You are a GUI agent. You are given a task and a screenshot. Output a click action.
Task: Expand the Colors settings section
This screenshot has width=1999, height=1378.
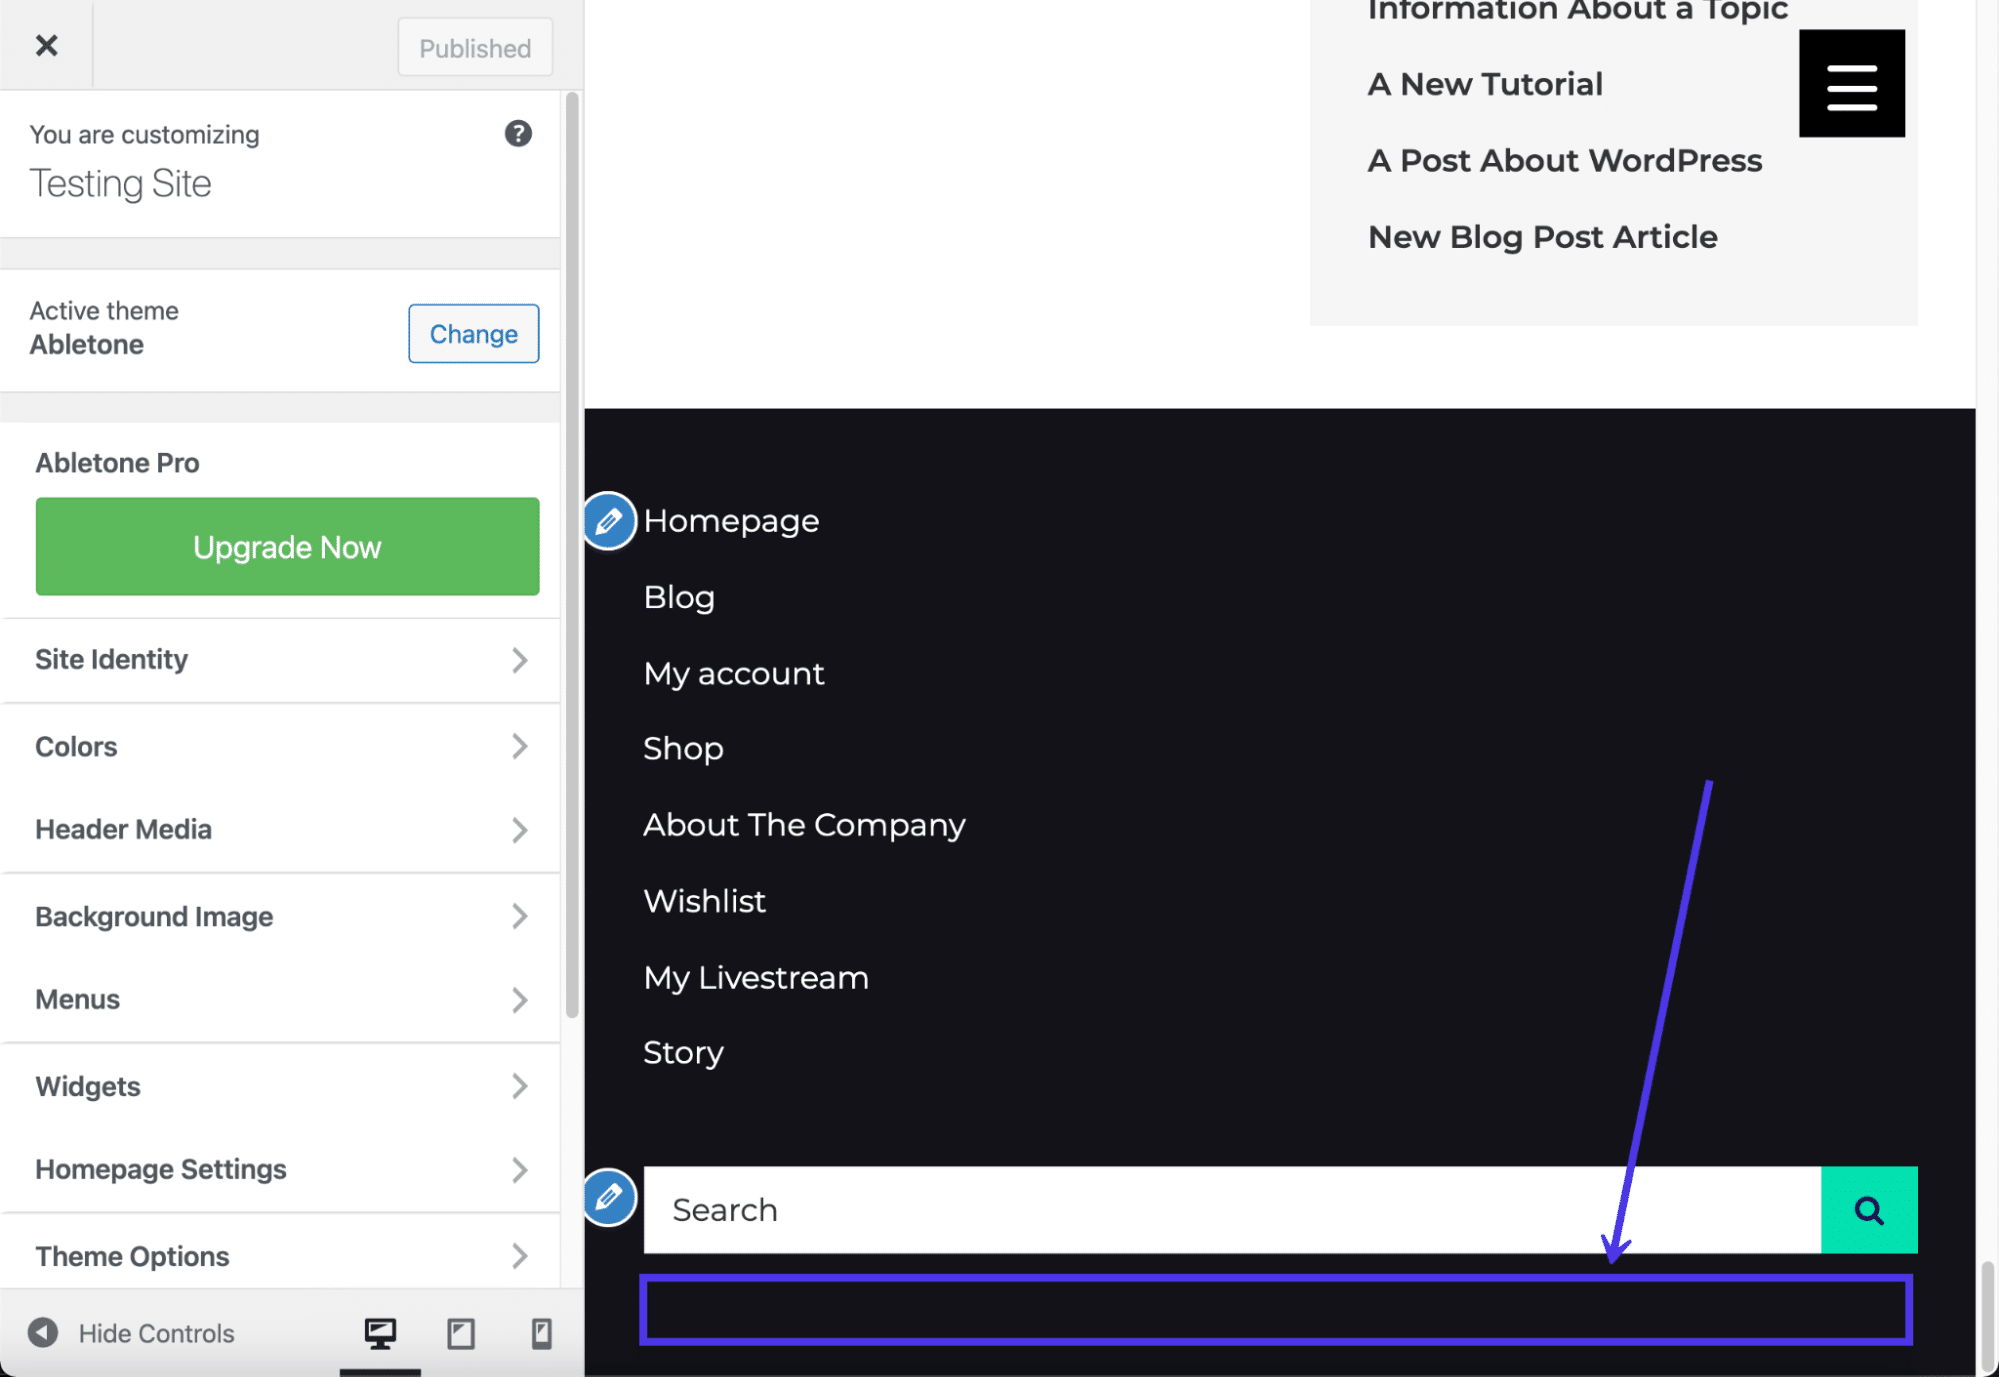[x=279, y=746]
